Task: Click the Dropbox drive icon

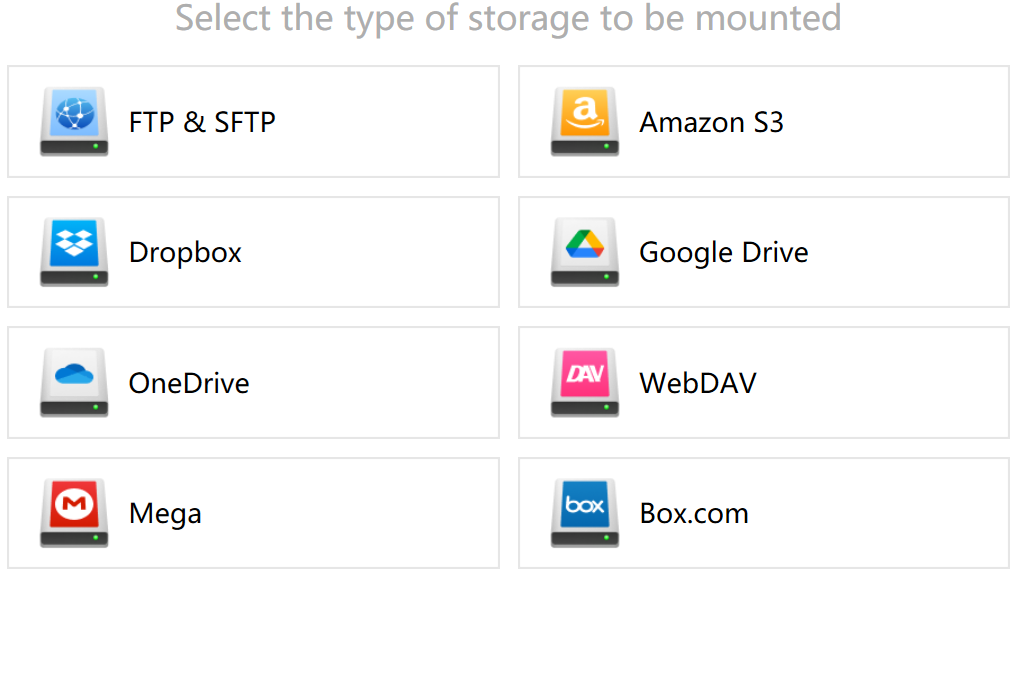Action: coord(74,252)
